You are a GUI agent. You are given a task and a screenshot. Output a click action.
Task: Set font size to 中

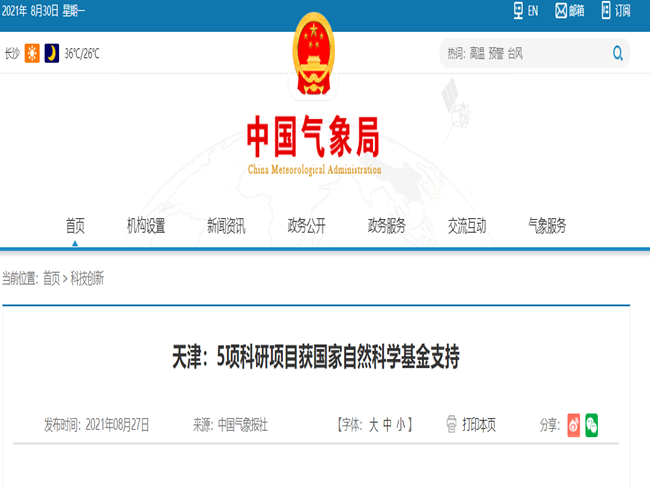click(387, 425)
